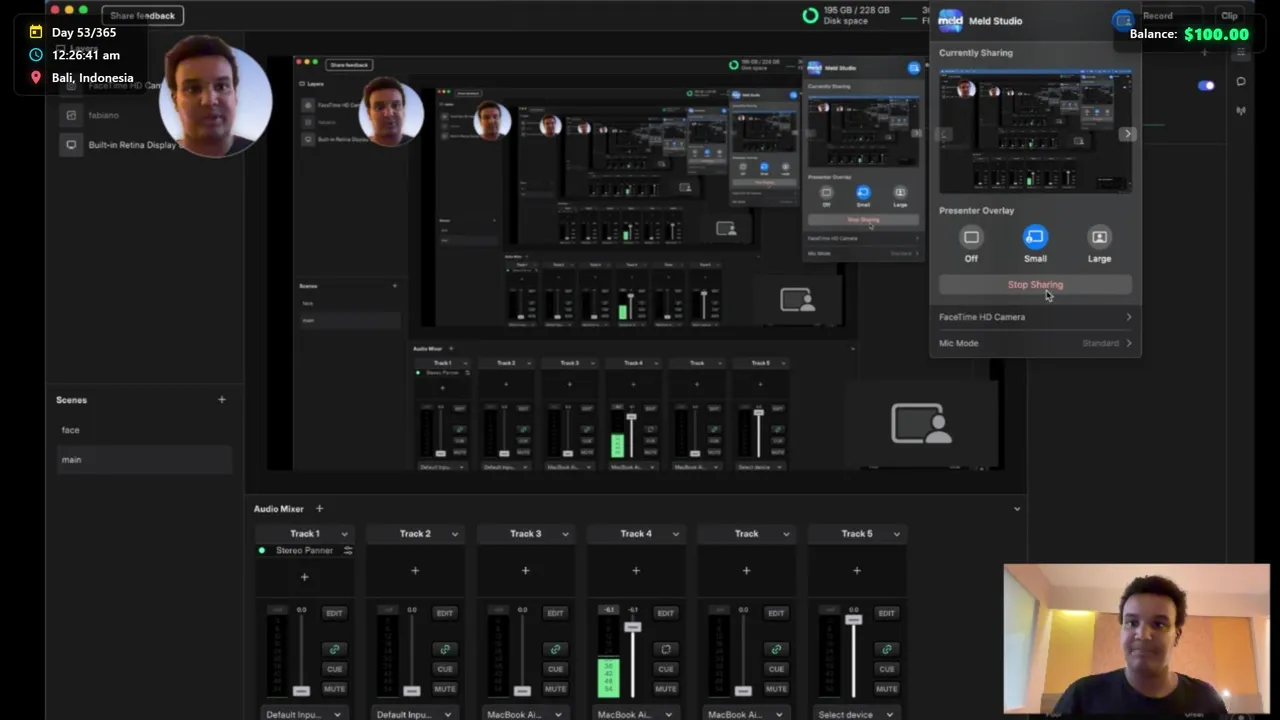
Task: Click Track 4 volume fader handle
Action: [632, 627]
